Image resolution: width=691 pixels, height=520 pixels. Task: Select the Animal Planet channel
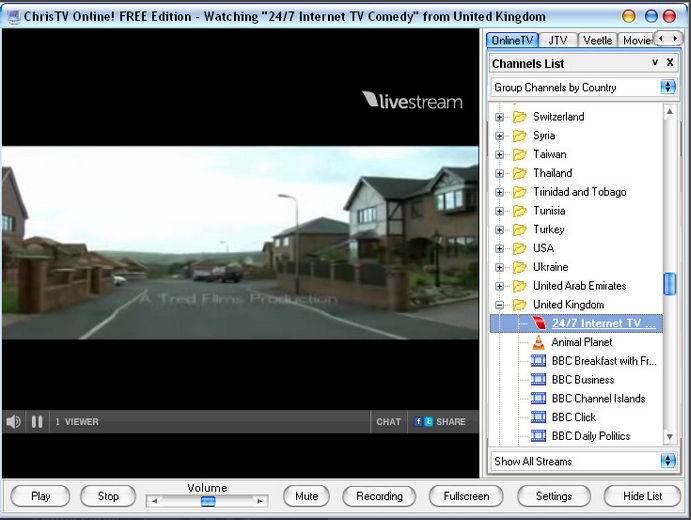pos(582,342)
